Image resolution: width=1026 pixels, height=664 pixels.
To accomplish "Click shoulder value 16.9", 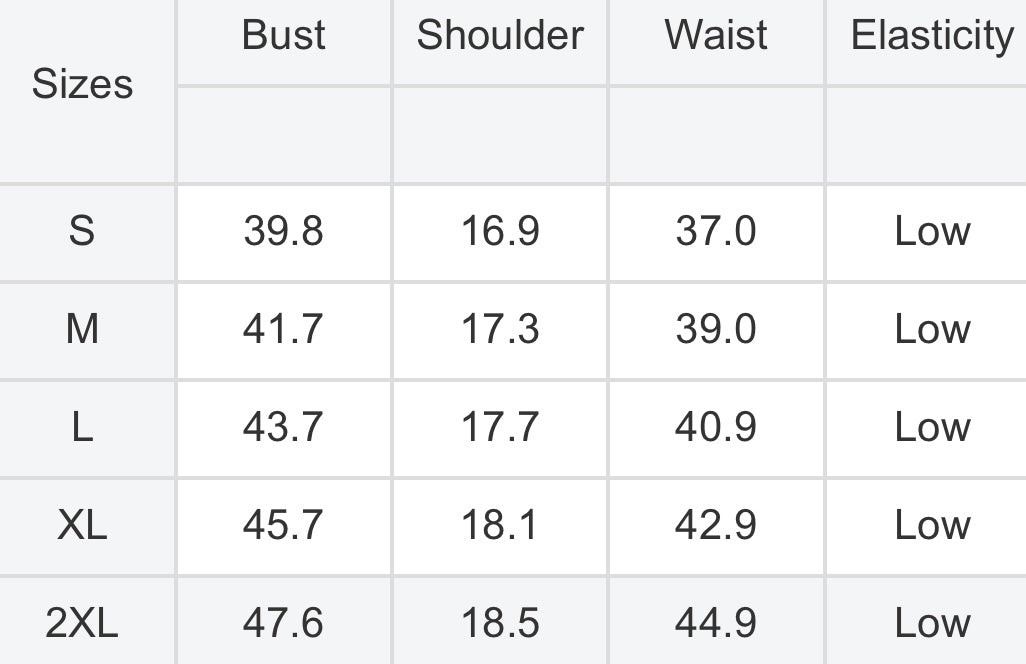I will [500, 231].
